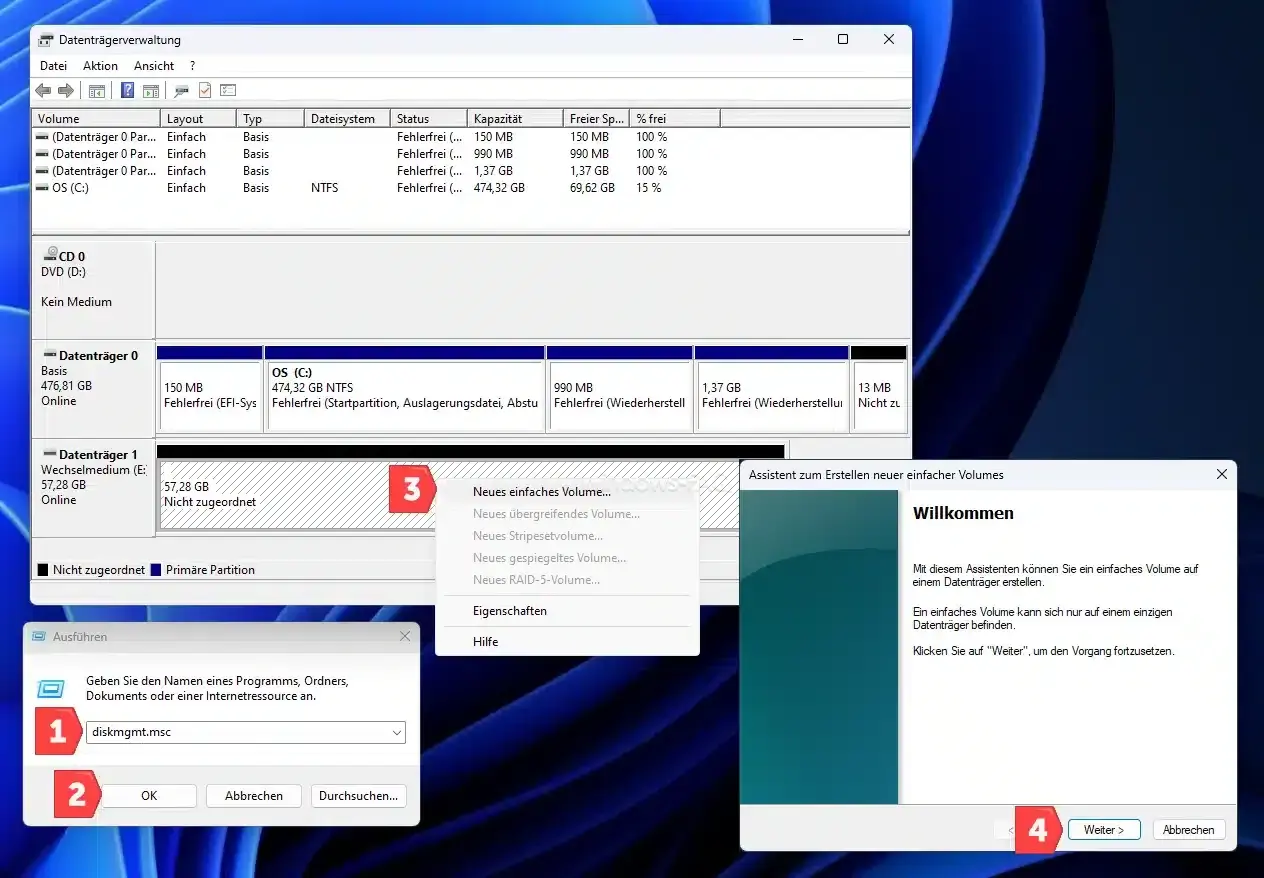The height and width of the screenshot is (878, 1264).
Task: Sort by the Layout column header
Action: pos(198,119)
